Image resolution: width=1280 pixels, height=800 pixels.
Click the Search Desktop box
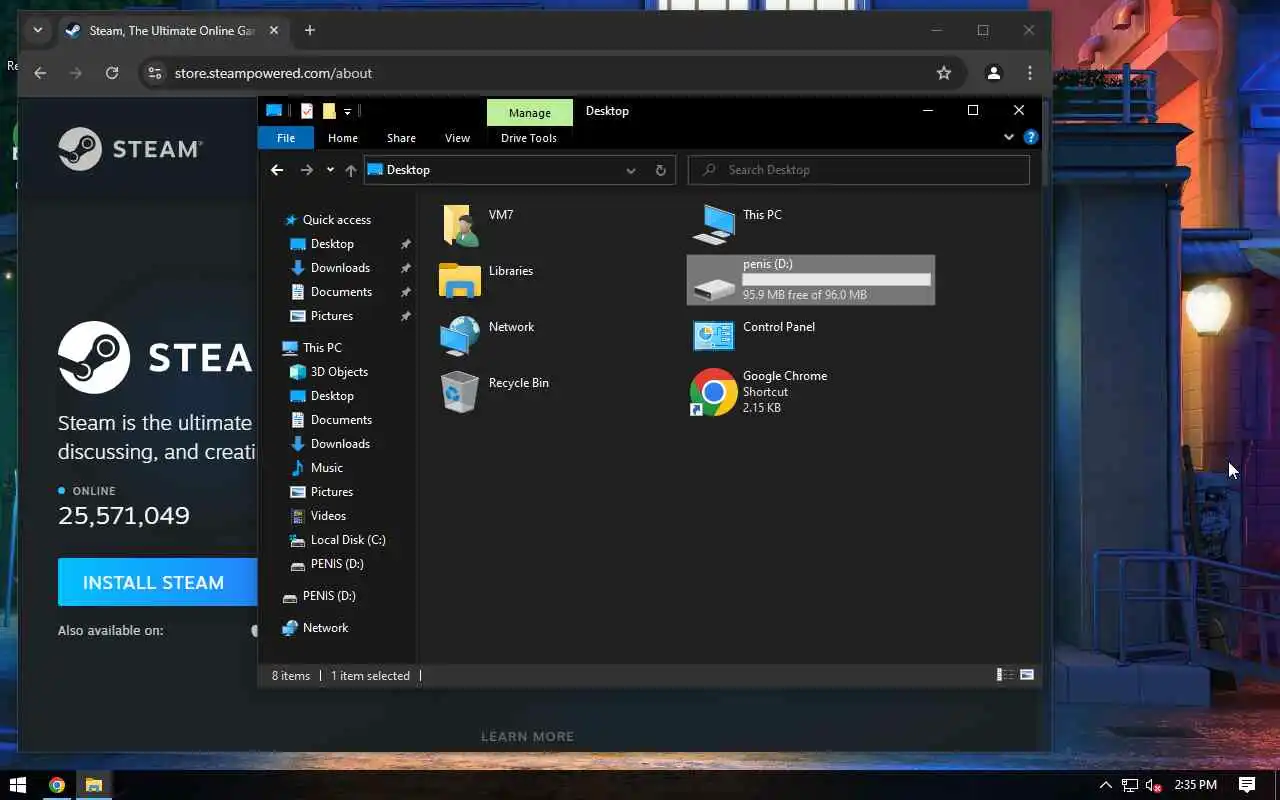(859, 170)
